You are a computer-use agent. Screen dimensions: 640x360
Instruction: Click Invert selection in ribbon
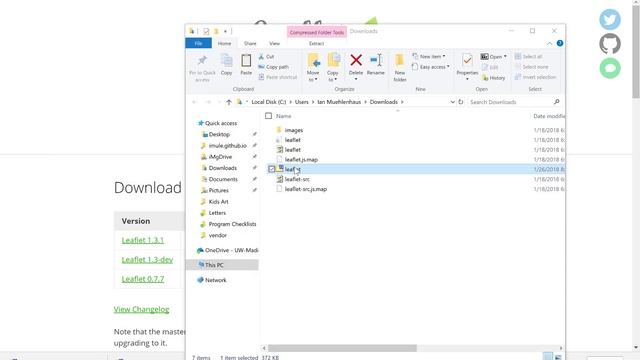(x=535, y=77)
